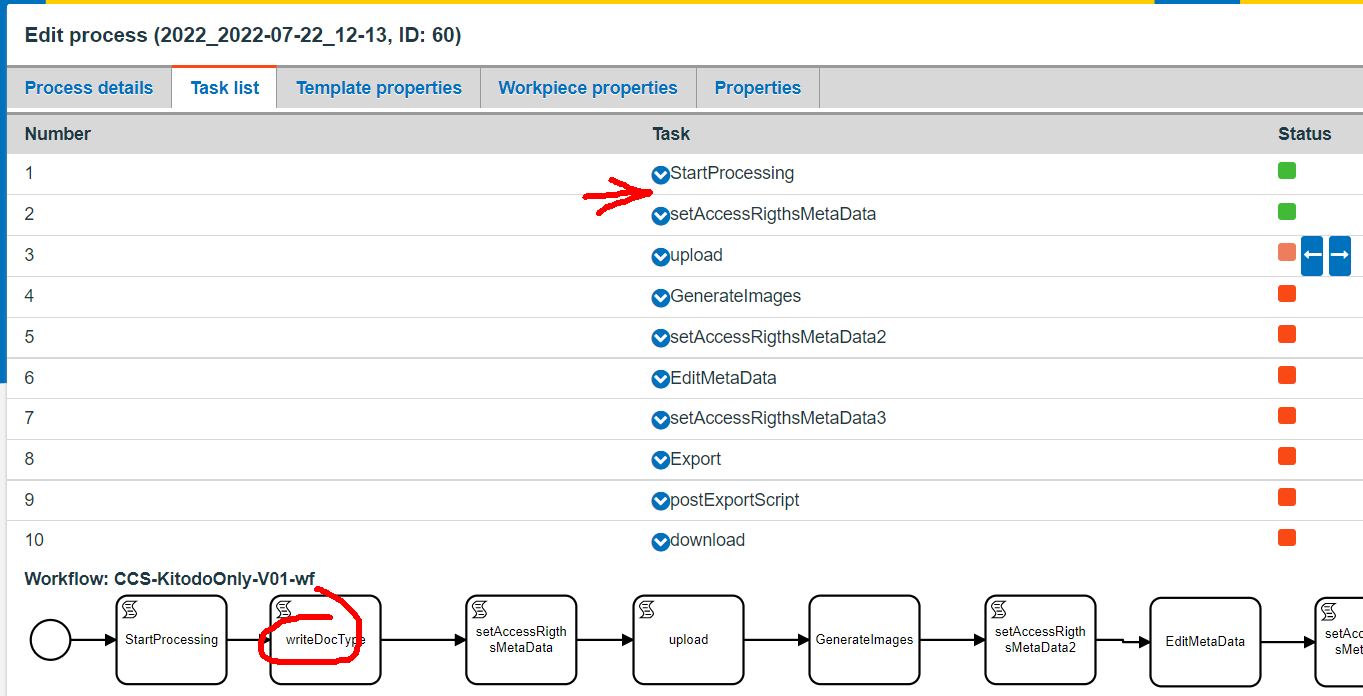Click the red status square for download task
Viewport: 1363px width, 696px height.
point(1287,537)
